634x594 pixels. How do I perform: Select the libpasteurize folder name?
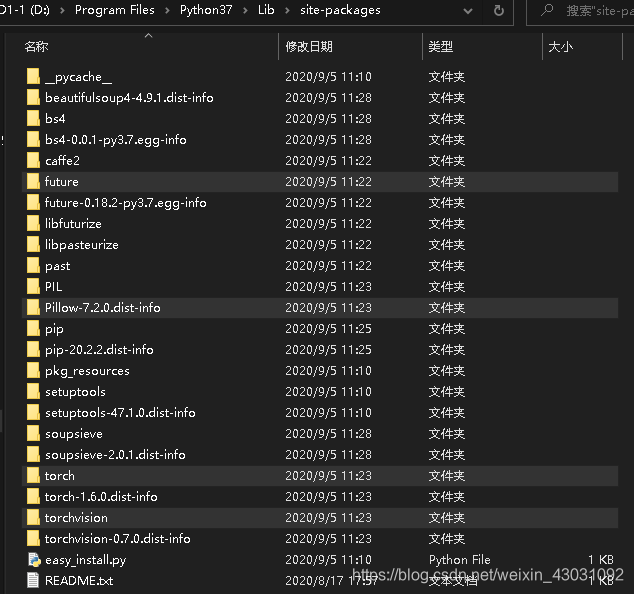tap(82, 245)
